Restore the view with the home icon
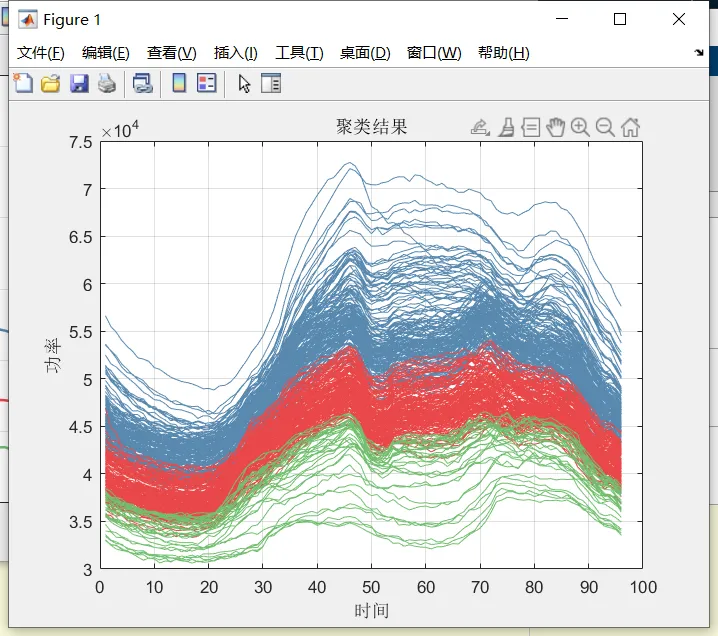The width and height of the screenshot is (718, 636). 630,127
